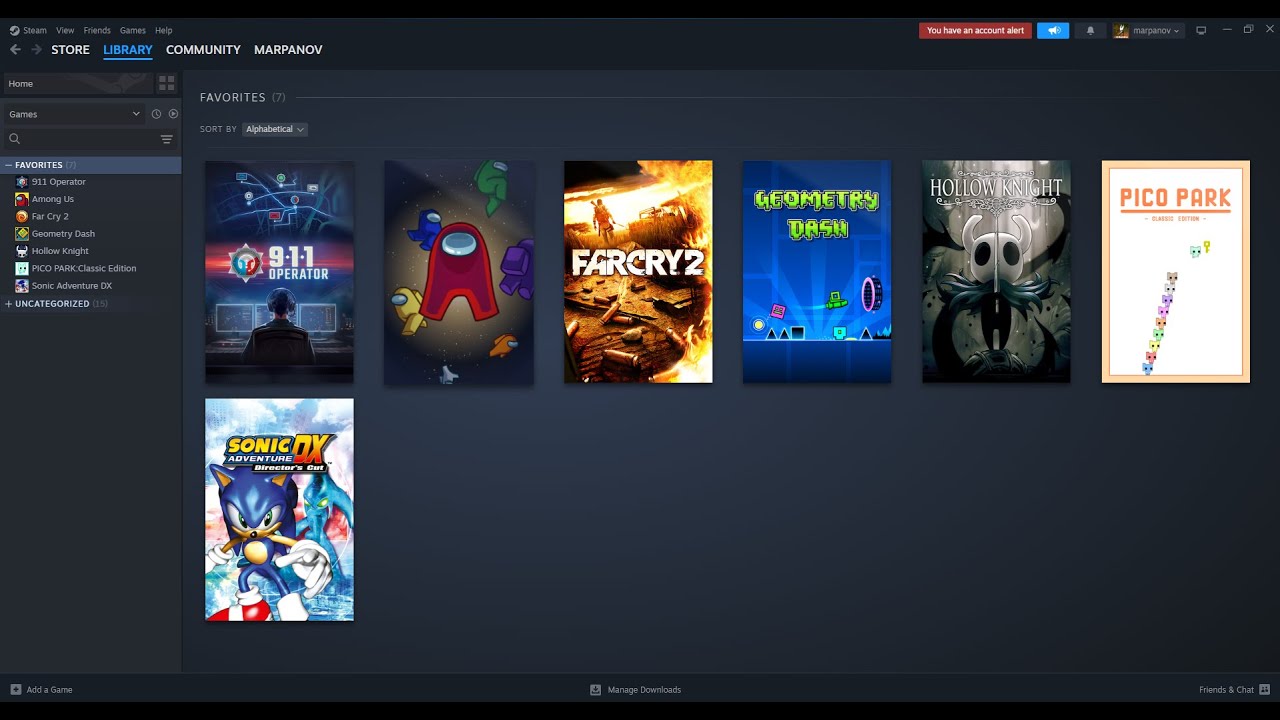1280x720 pixels.
Task: Collapse the Favorites category
Action: click(x=8, y=165)
